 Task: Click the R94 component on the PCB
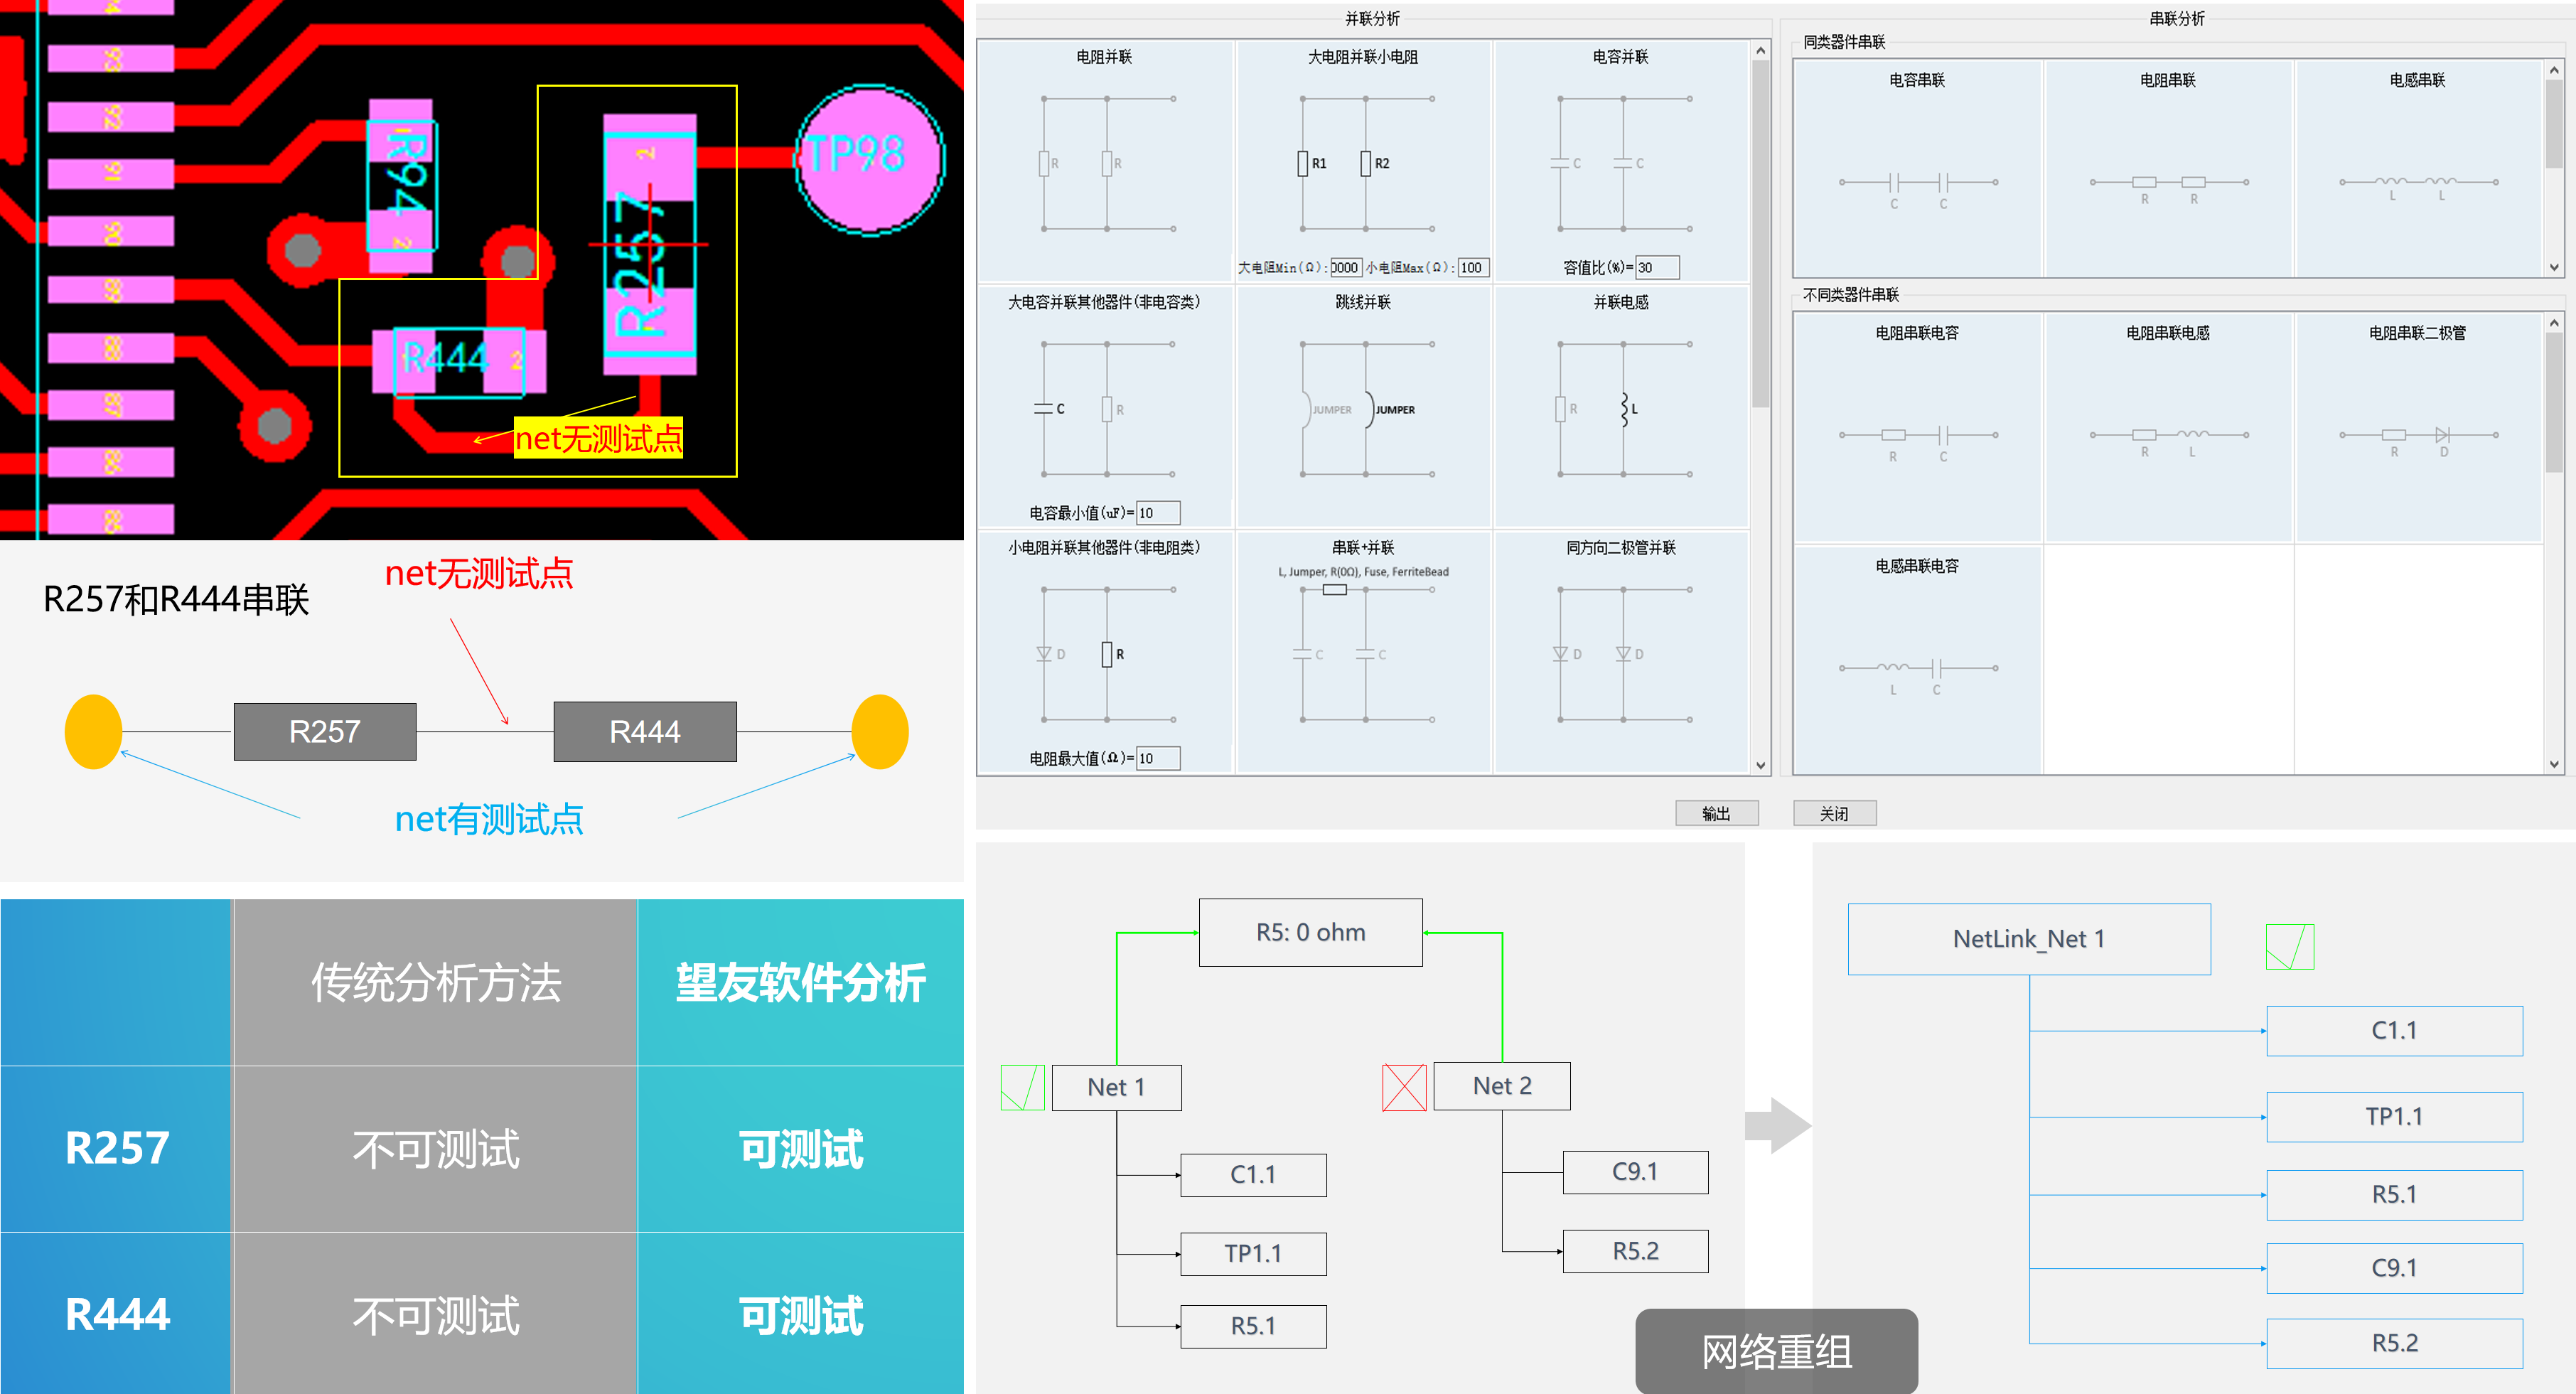click(401, 185)
